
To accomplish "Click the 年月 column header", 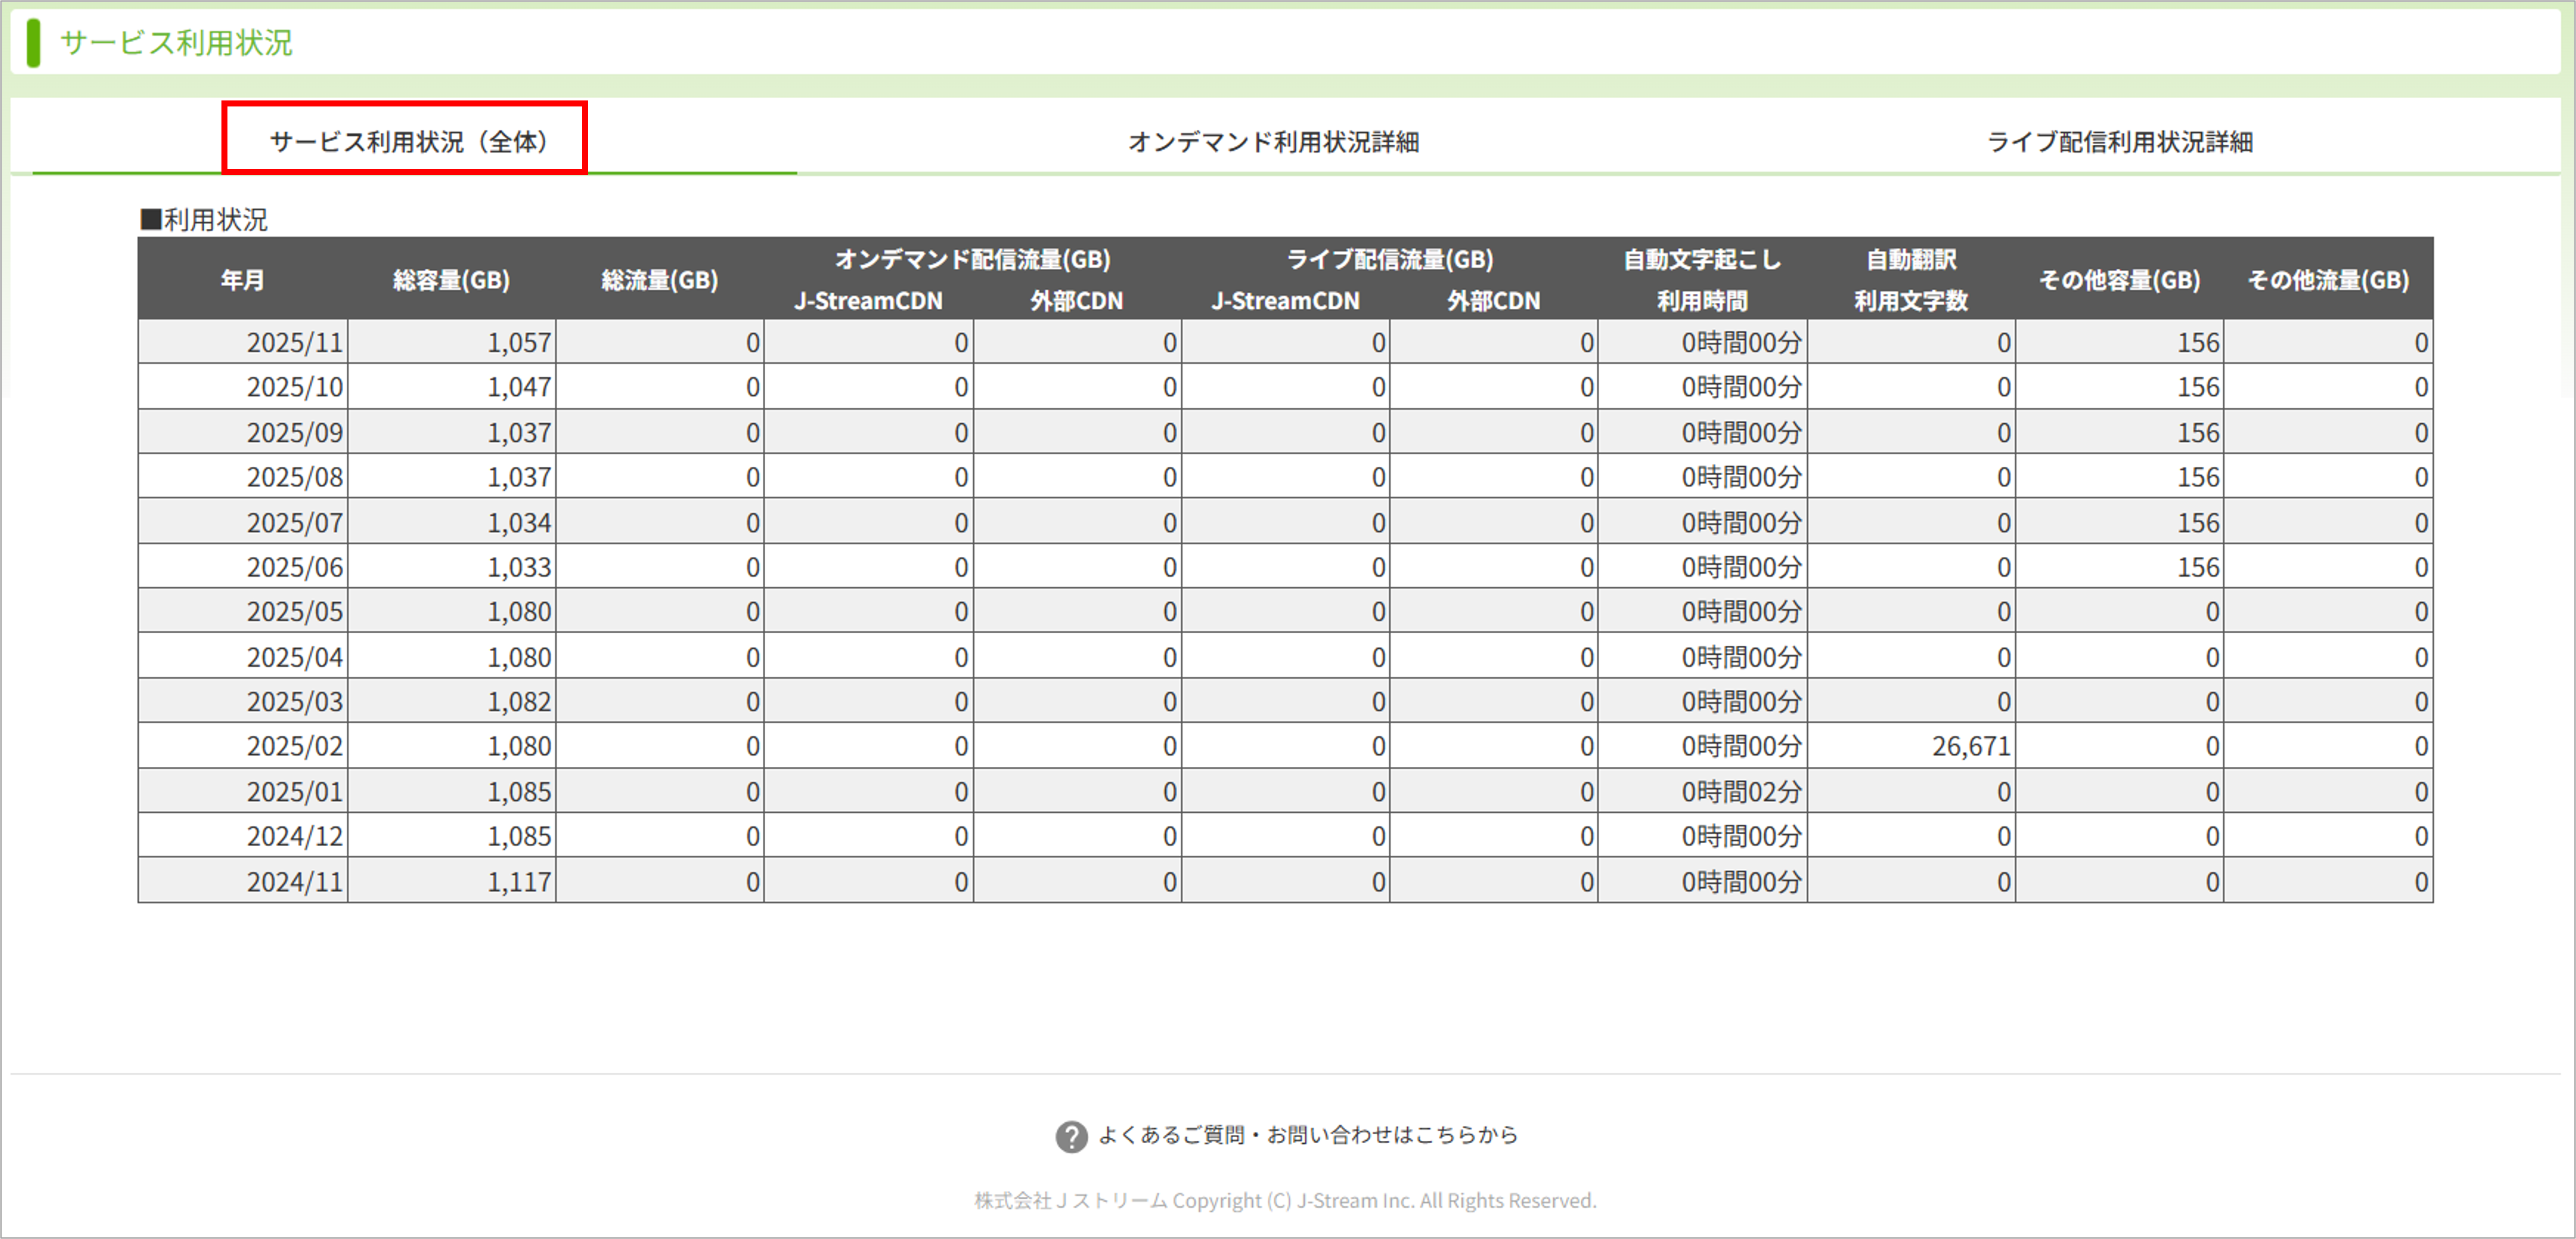I will click(243, 279).
